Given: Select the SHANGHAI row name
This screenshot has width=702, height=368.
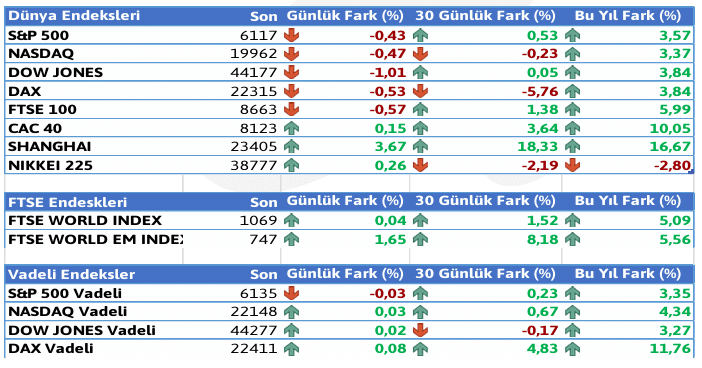Looking at the screenshot, I should [x=50, y=147].
